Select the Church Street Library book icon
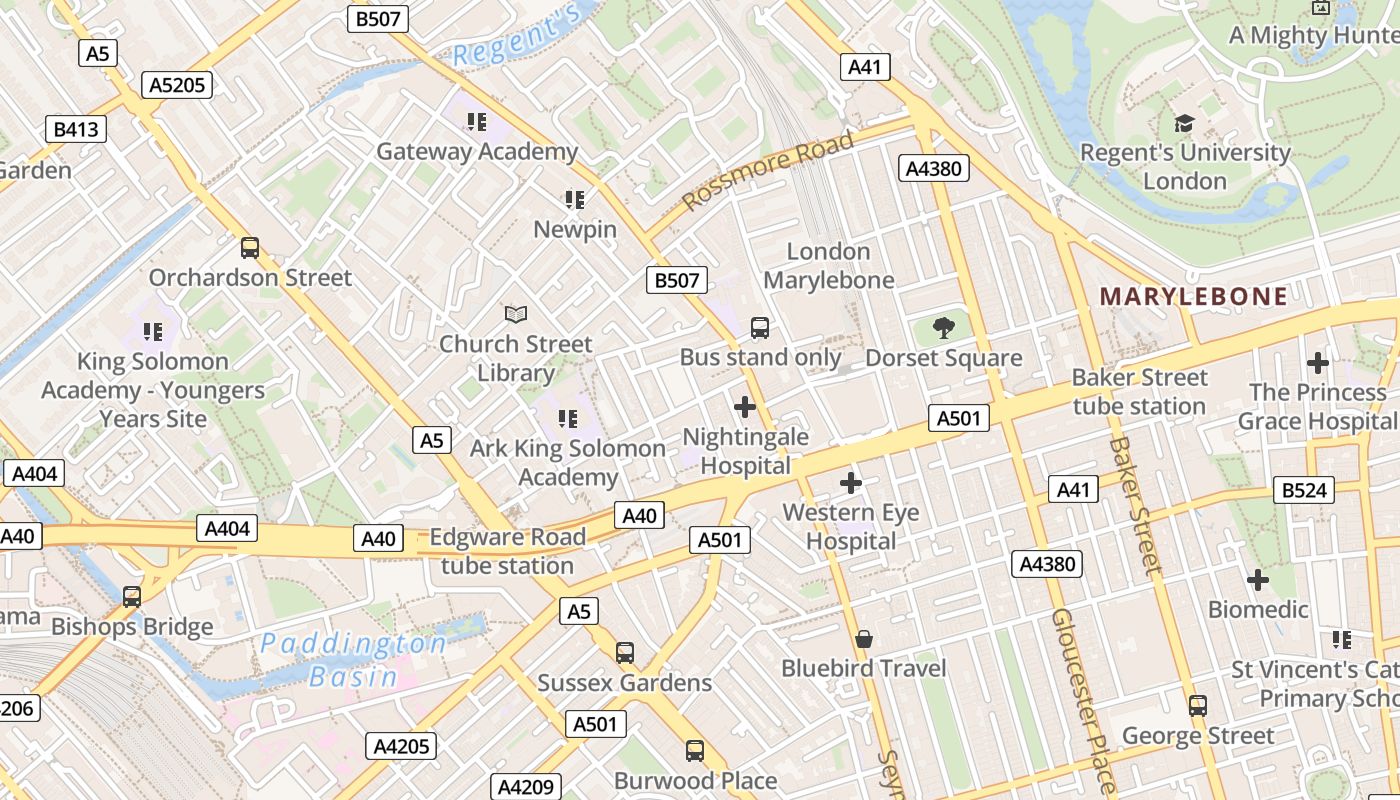This screenshot has height=800, width=1400. pyautogui.click(x=516, y=315)
